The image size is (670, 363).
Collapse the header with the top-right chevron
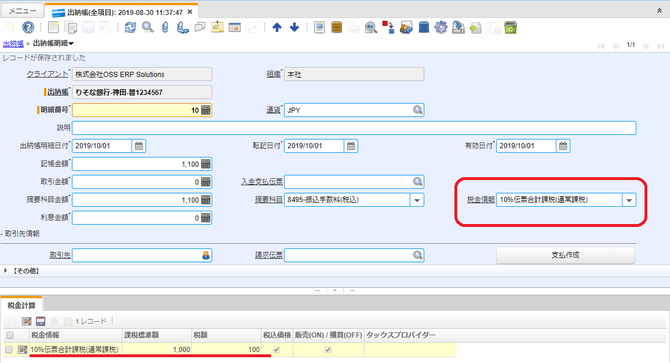pyautogui.click(x=659, y=11)
